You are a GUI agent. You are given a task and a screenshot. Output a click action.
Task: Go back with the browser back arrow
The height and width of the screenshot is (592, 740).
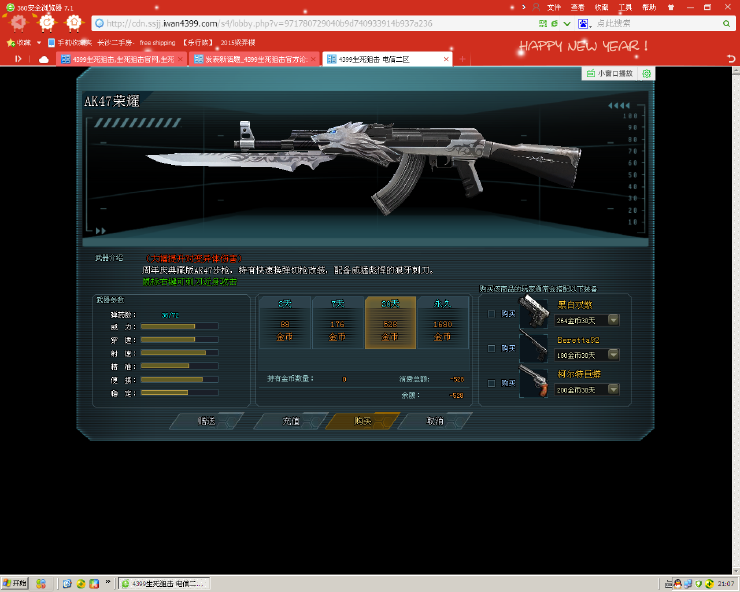[x=18, y=22]
